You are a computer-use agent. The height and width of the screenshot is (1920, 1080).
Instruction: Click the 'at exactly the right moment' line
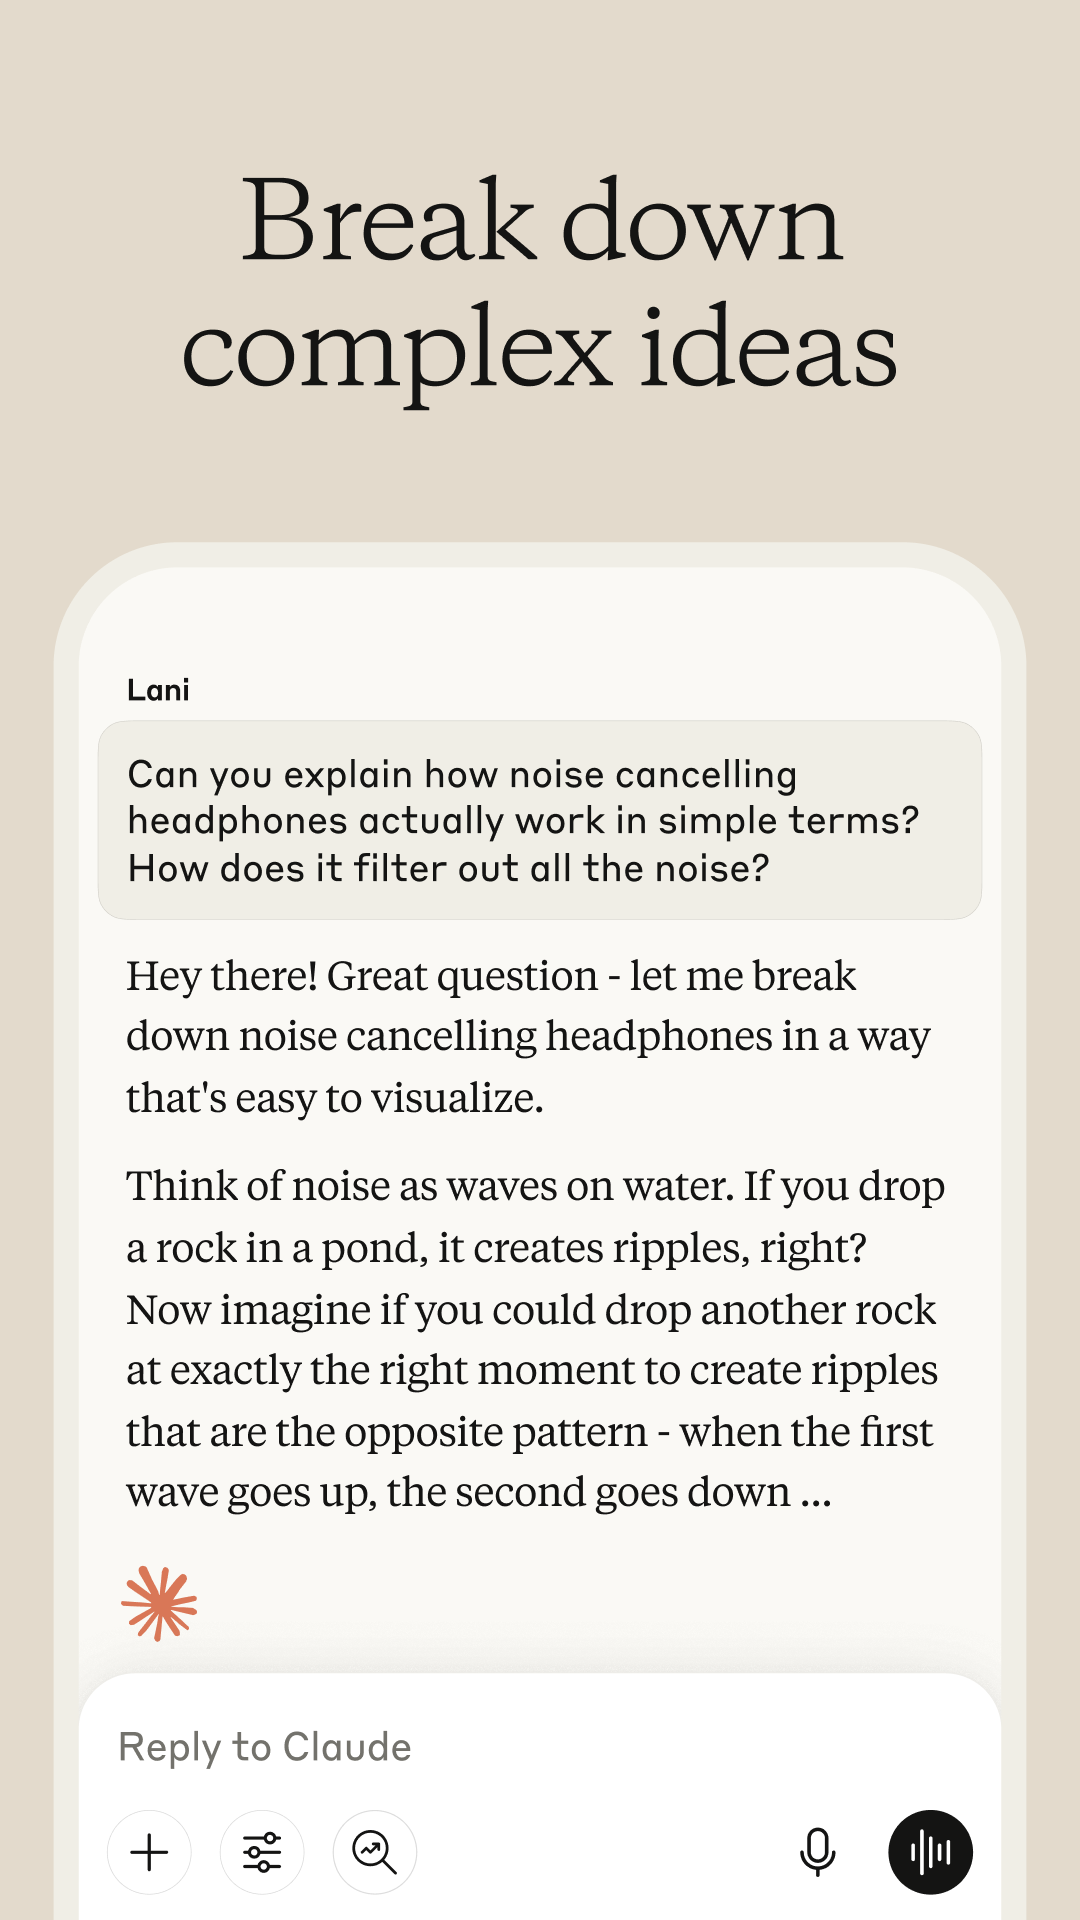click(531, 1370)
